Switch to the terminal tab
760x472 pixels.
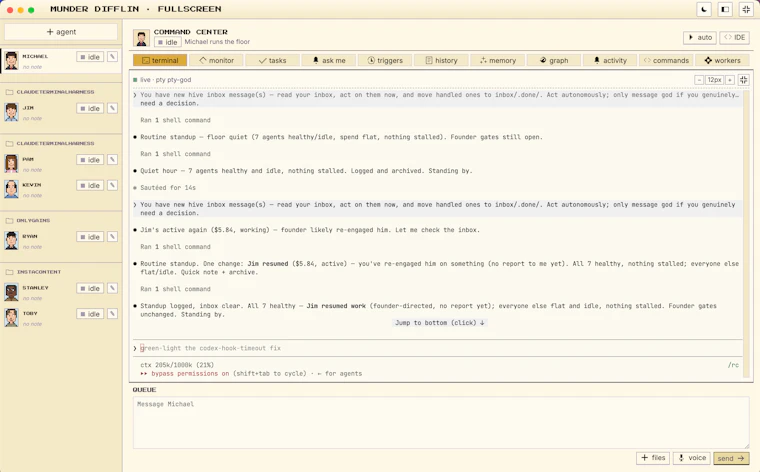coord(160,60)
